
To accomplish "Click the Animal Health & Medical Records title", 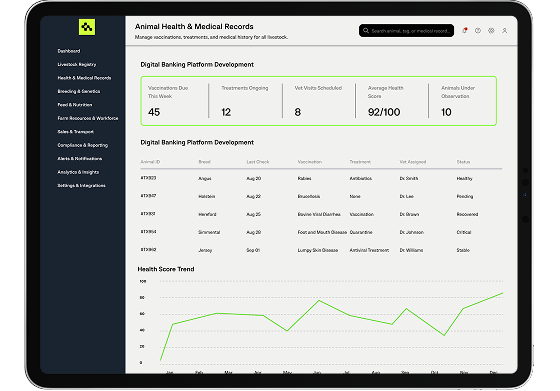I will (x=194, y=26).
